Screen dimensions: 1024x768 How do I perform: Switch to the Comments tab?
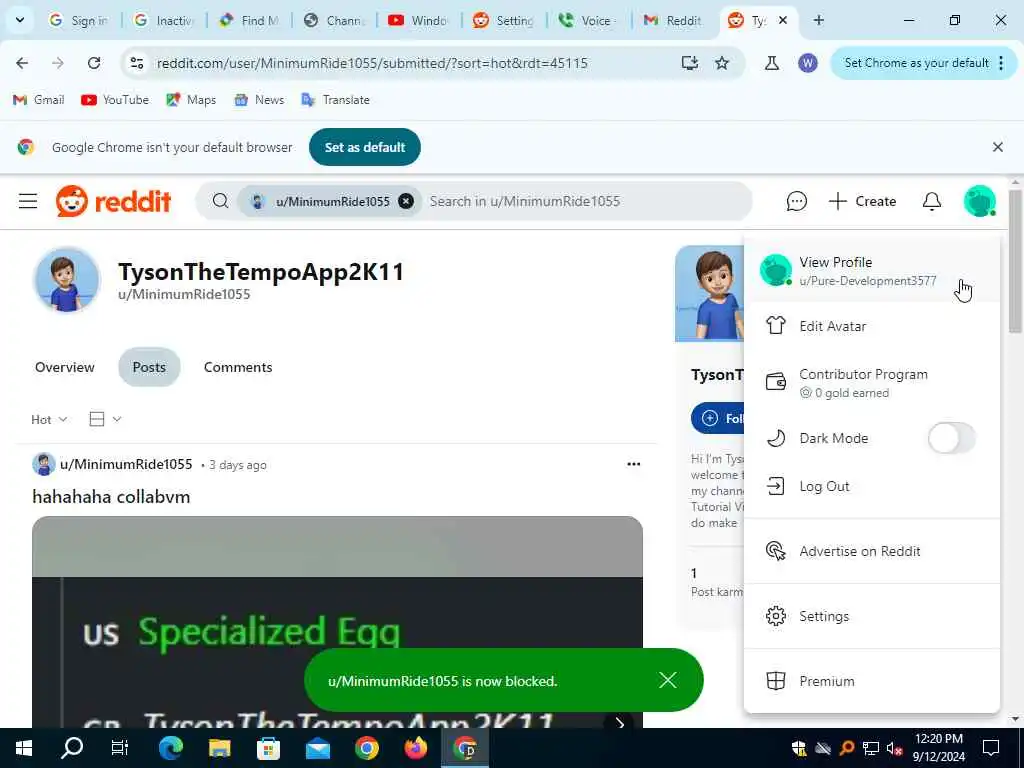point(238,367)
